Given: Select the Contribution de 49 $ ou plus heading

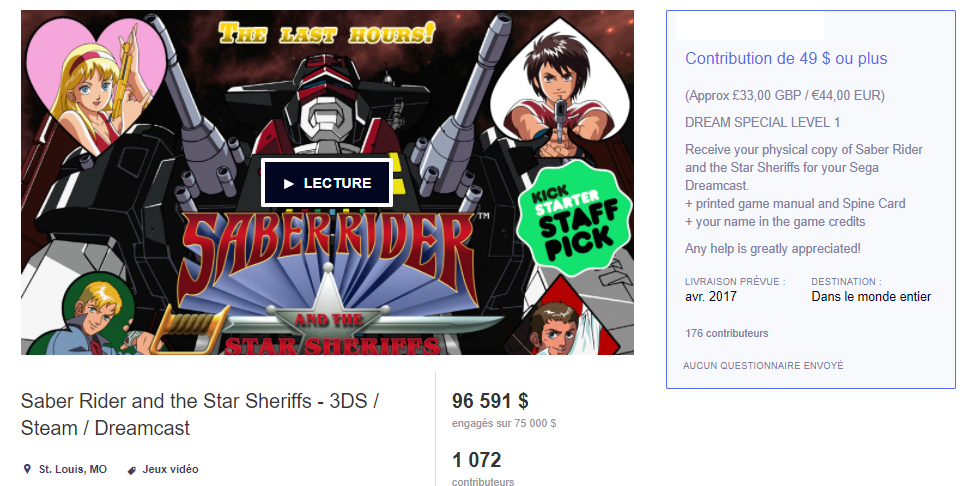Looking at the screenshot, I should point(786,59).
